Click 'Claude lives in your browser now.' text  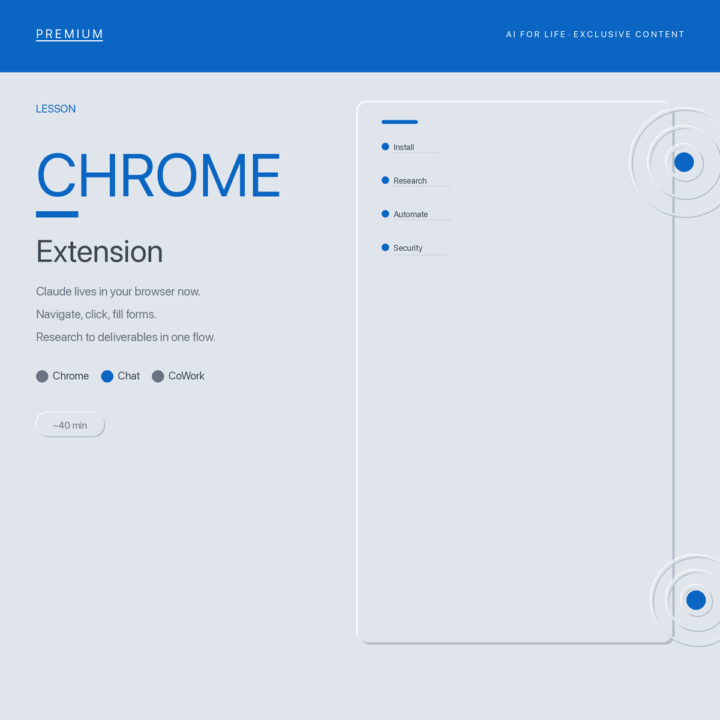pos(118,292)
